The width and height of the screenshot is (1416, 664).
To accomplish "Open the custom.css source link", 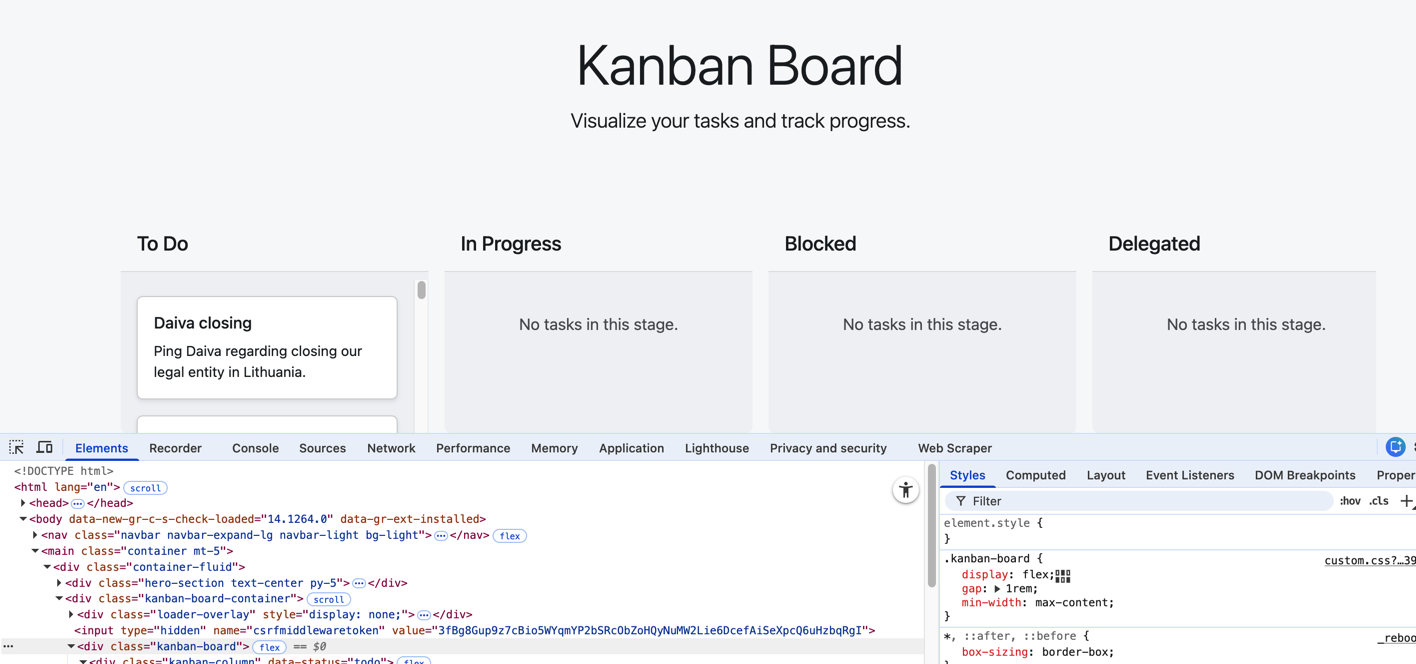I will click(x=1368, y=560).
